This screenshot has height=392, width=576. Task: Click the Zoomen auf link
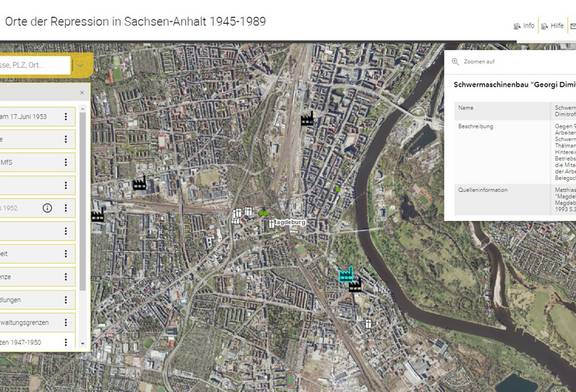pos(479,61)
